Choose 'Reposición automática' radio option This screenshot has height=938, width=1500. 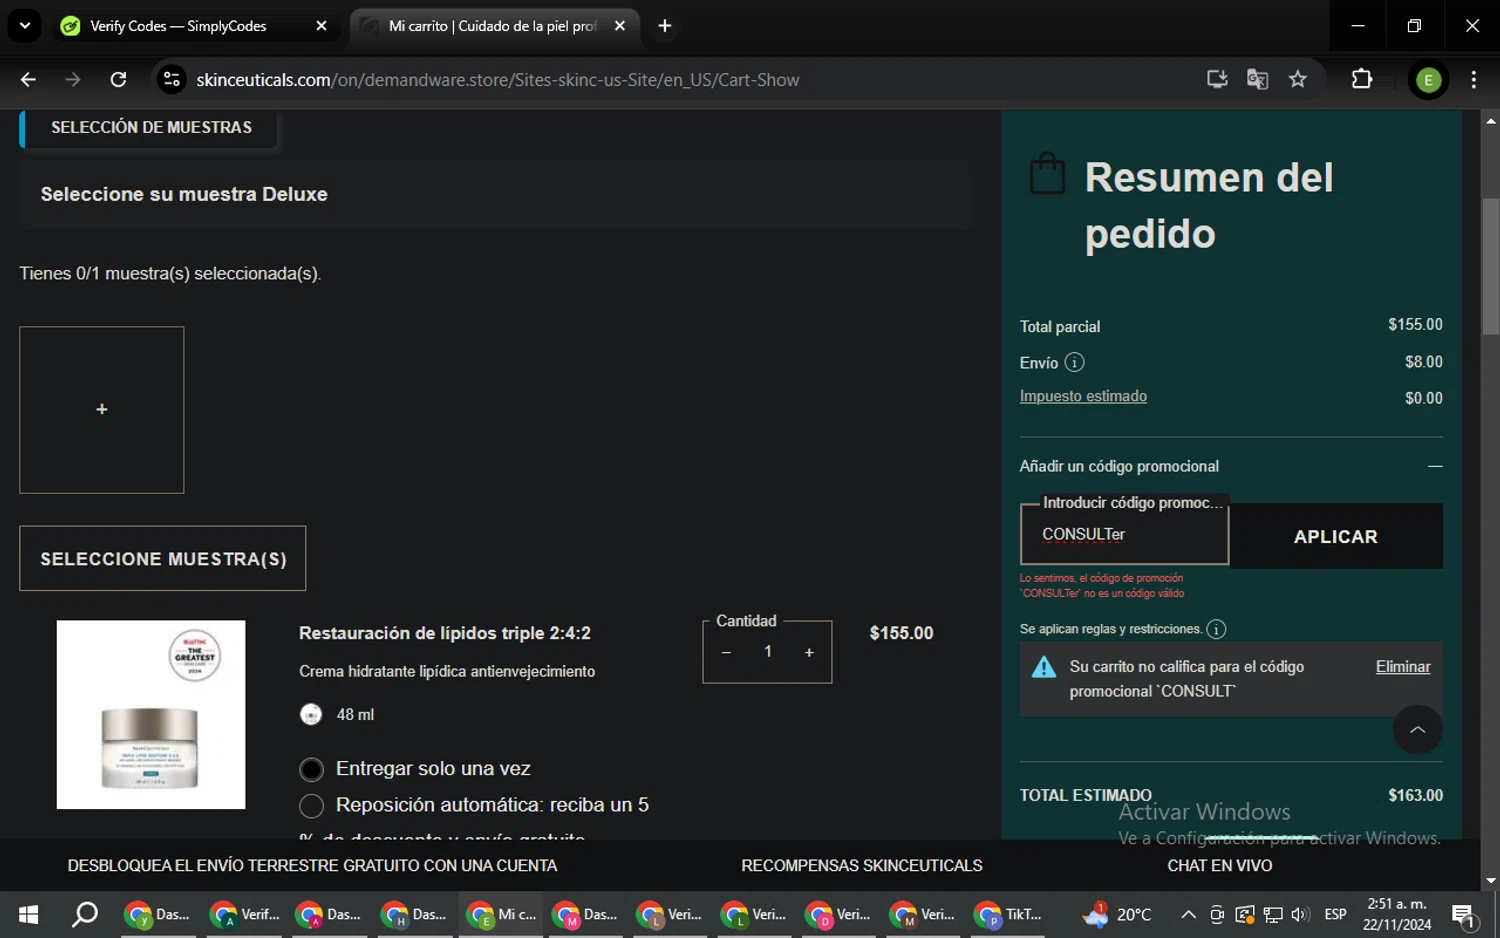312,806
